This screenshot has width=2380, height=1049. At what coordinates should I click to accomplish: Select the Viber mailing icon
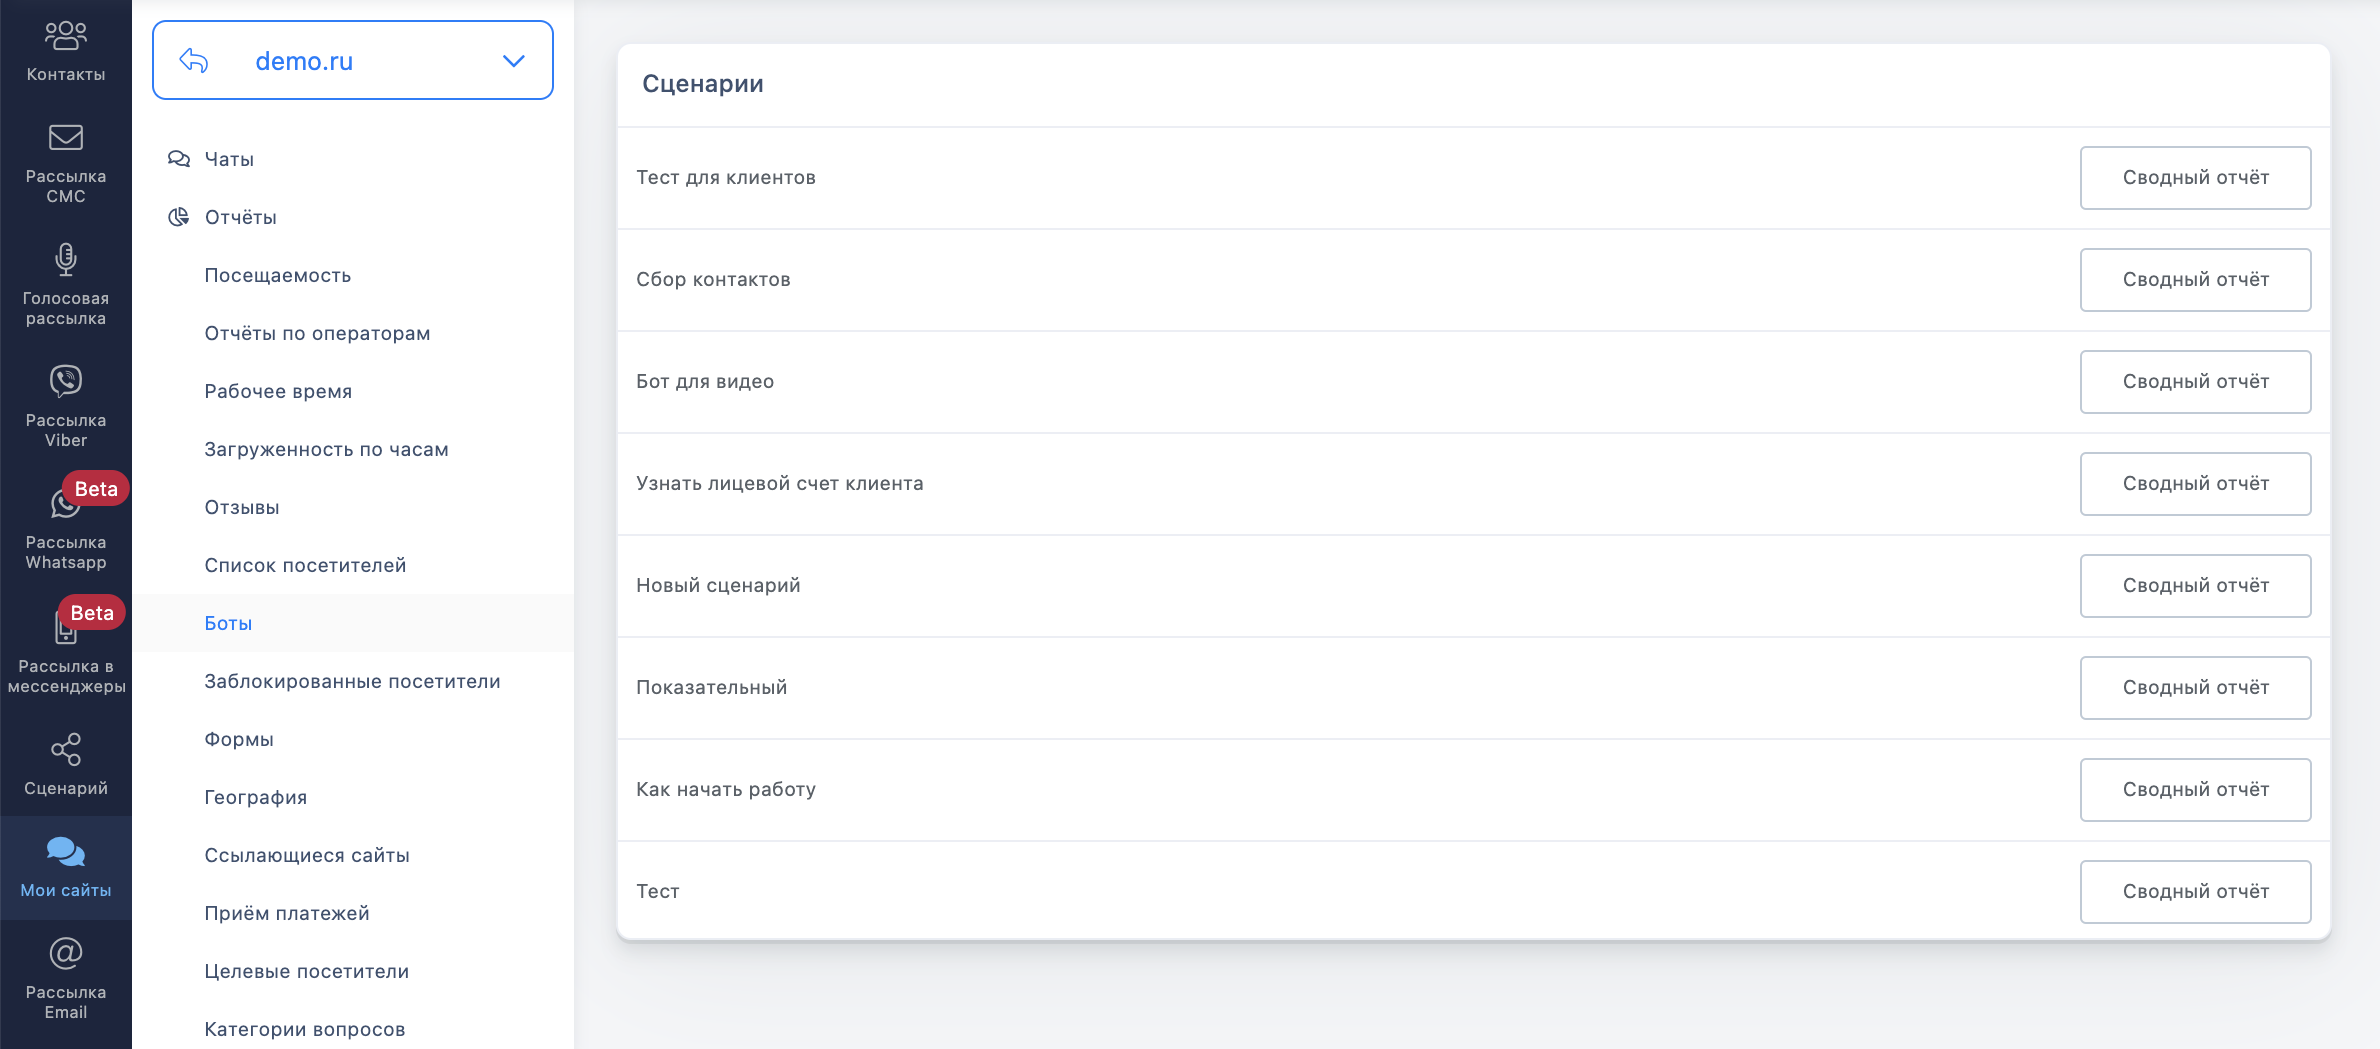click(x=66, y=381)
